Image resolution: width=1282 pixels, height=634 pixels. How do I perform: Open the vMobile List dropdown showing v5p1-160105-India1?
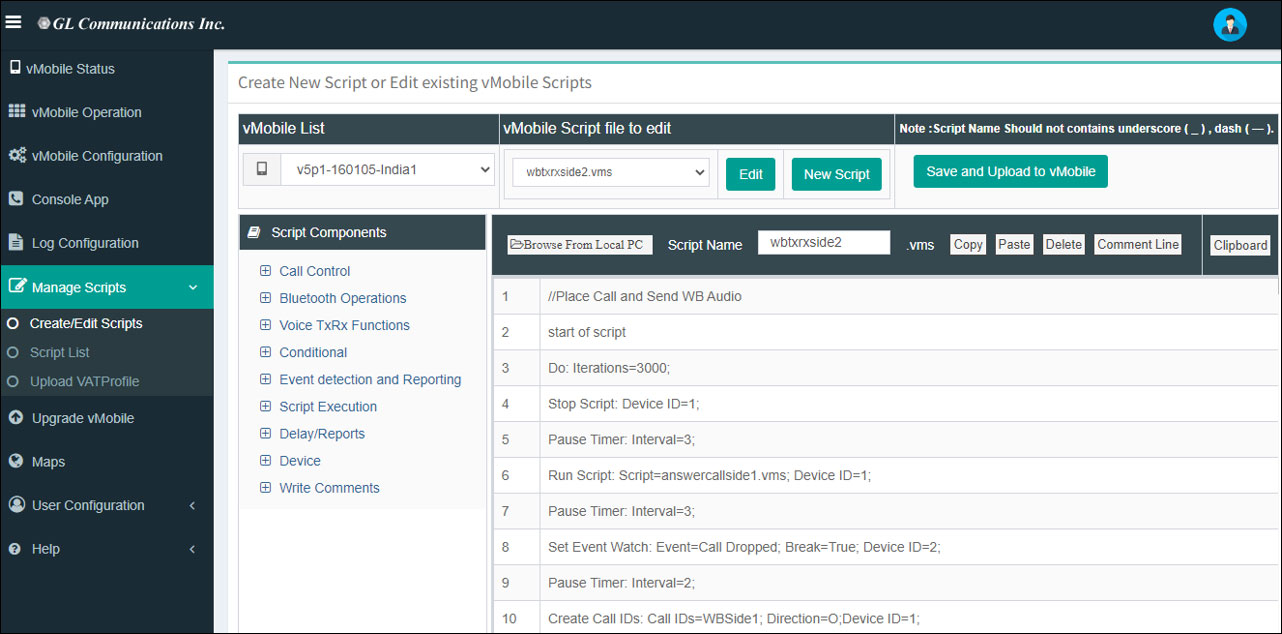[x=388, y=170]
